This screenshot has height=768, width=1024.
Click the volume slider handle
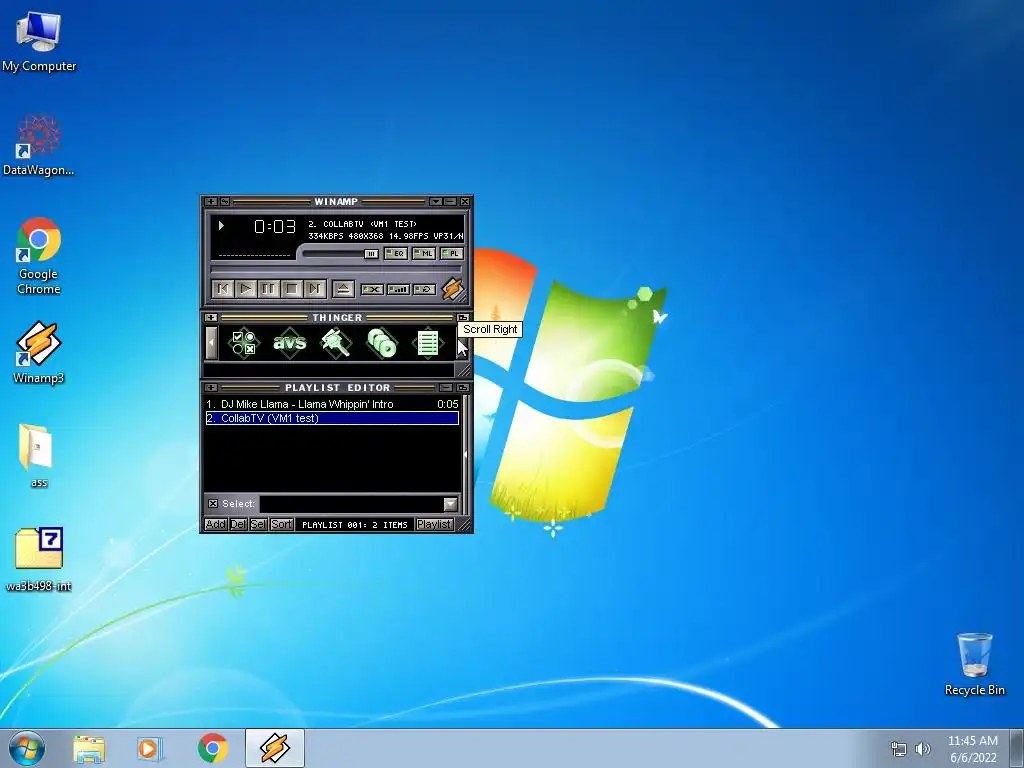click(371, 254)
